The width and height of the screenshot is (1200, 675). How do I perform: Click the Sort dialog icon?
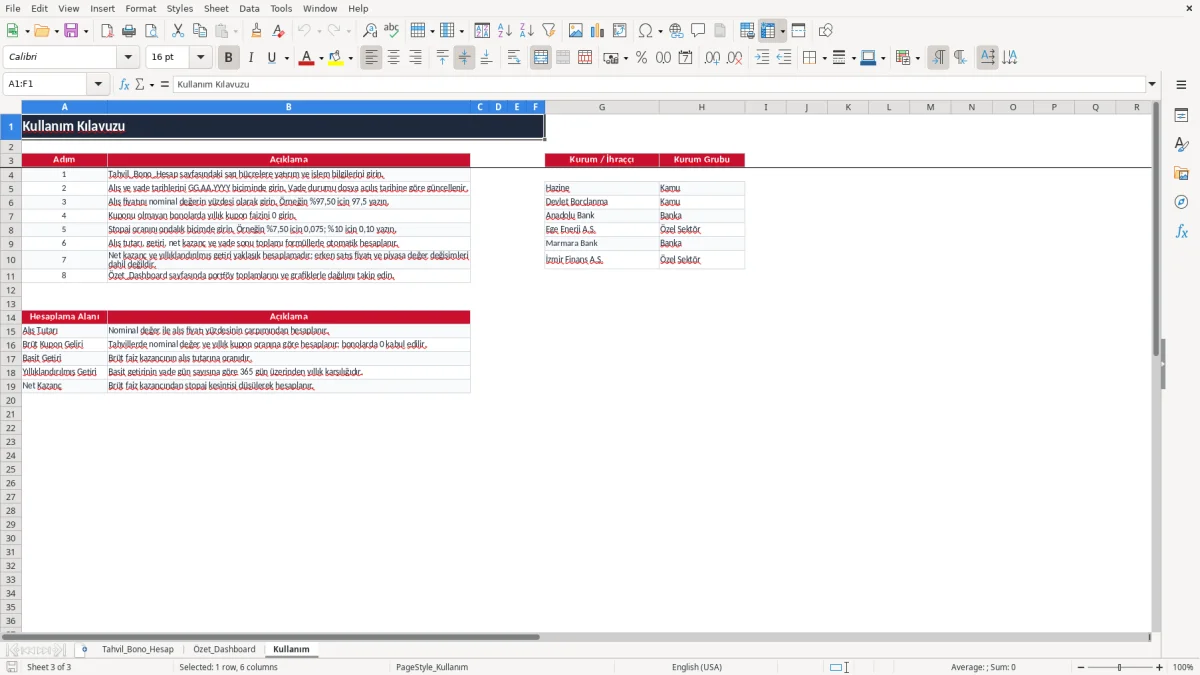482,31
